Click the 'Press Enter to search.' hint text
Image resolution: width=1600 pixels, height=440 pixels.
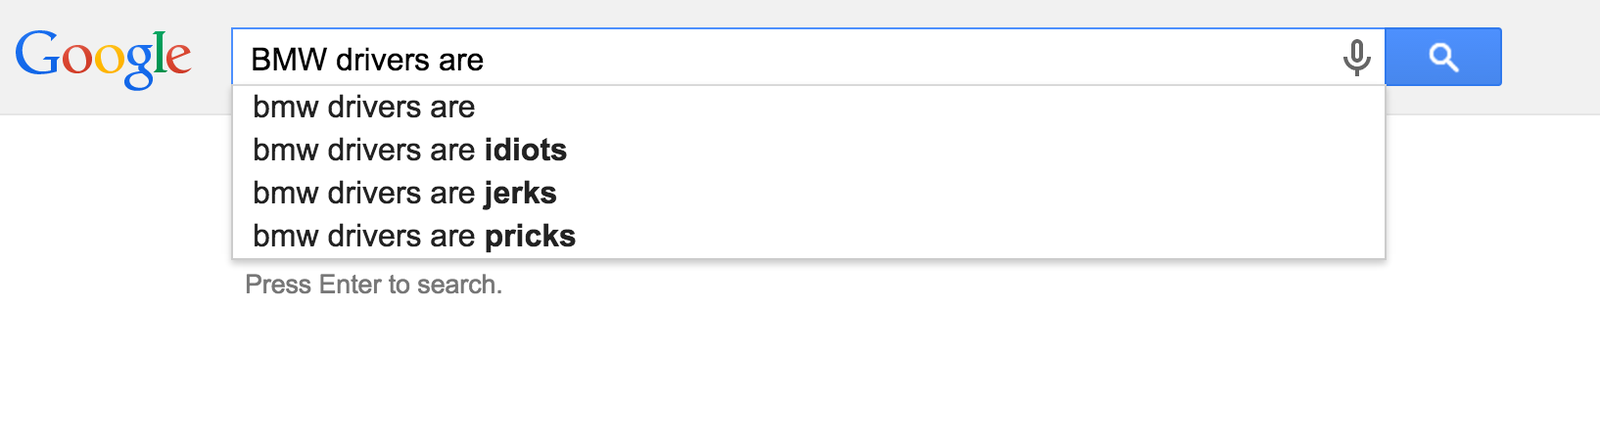coord(373,285)
